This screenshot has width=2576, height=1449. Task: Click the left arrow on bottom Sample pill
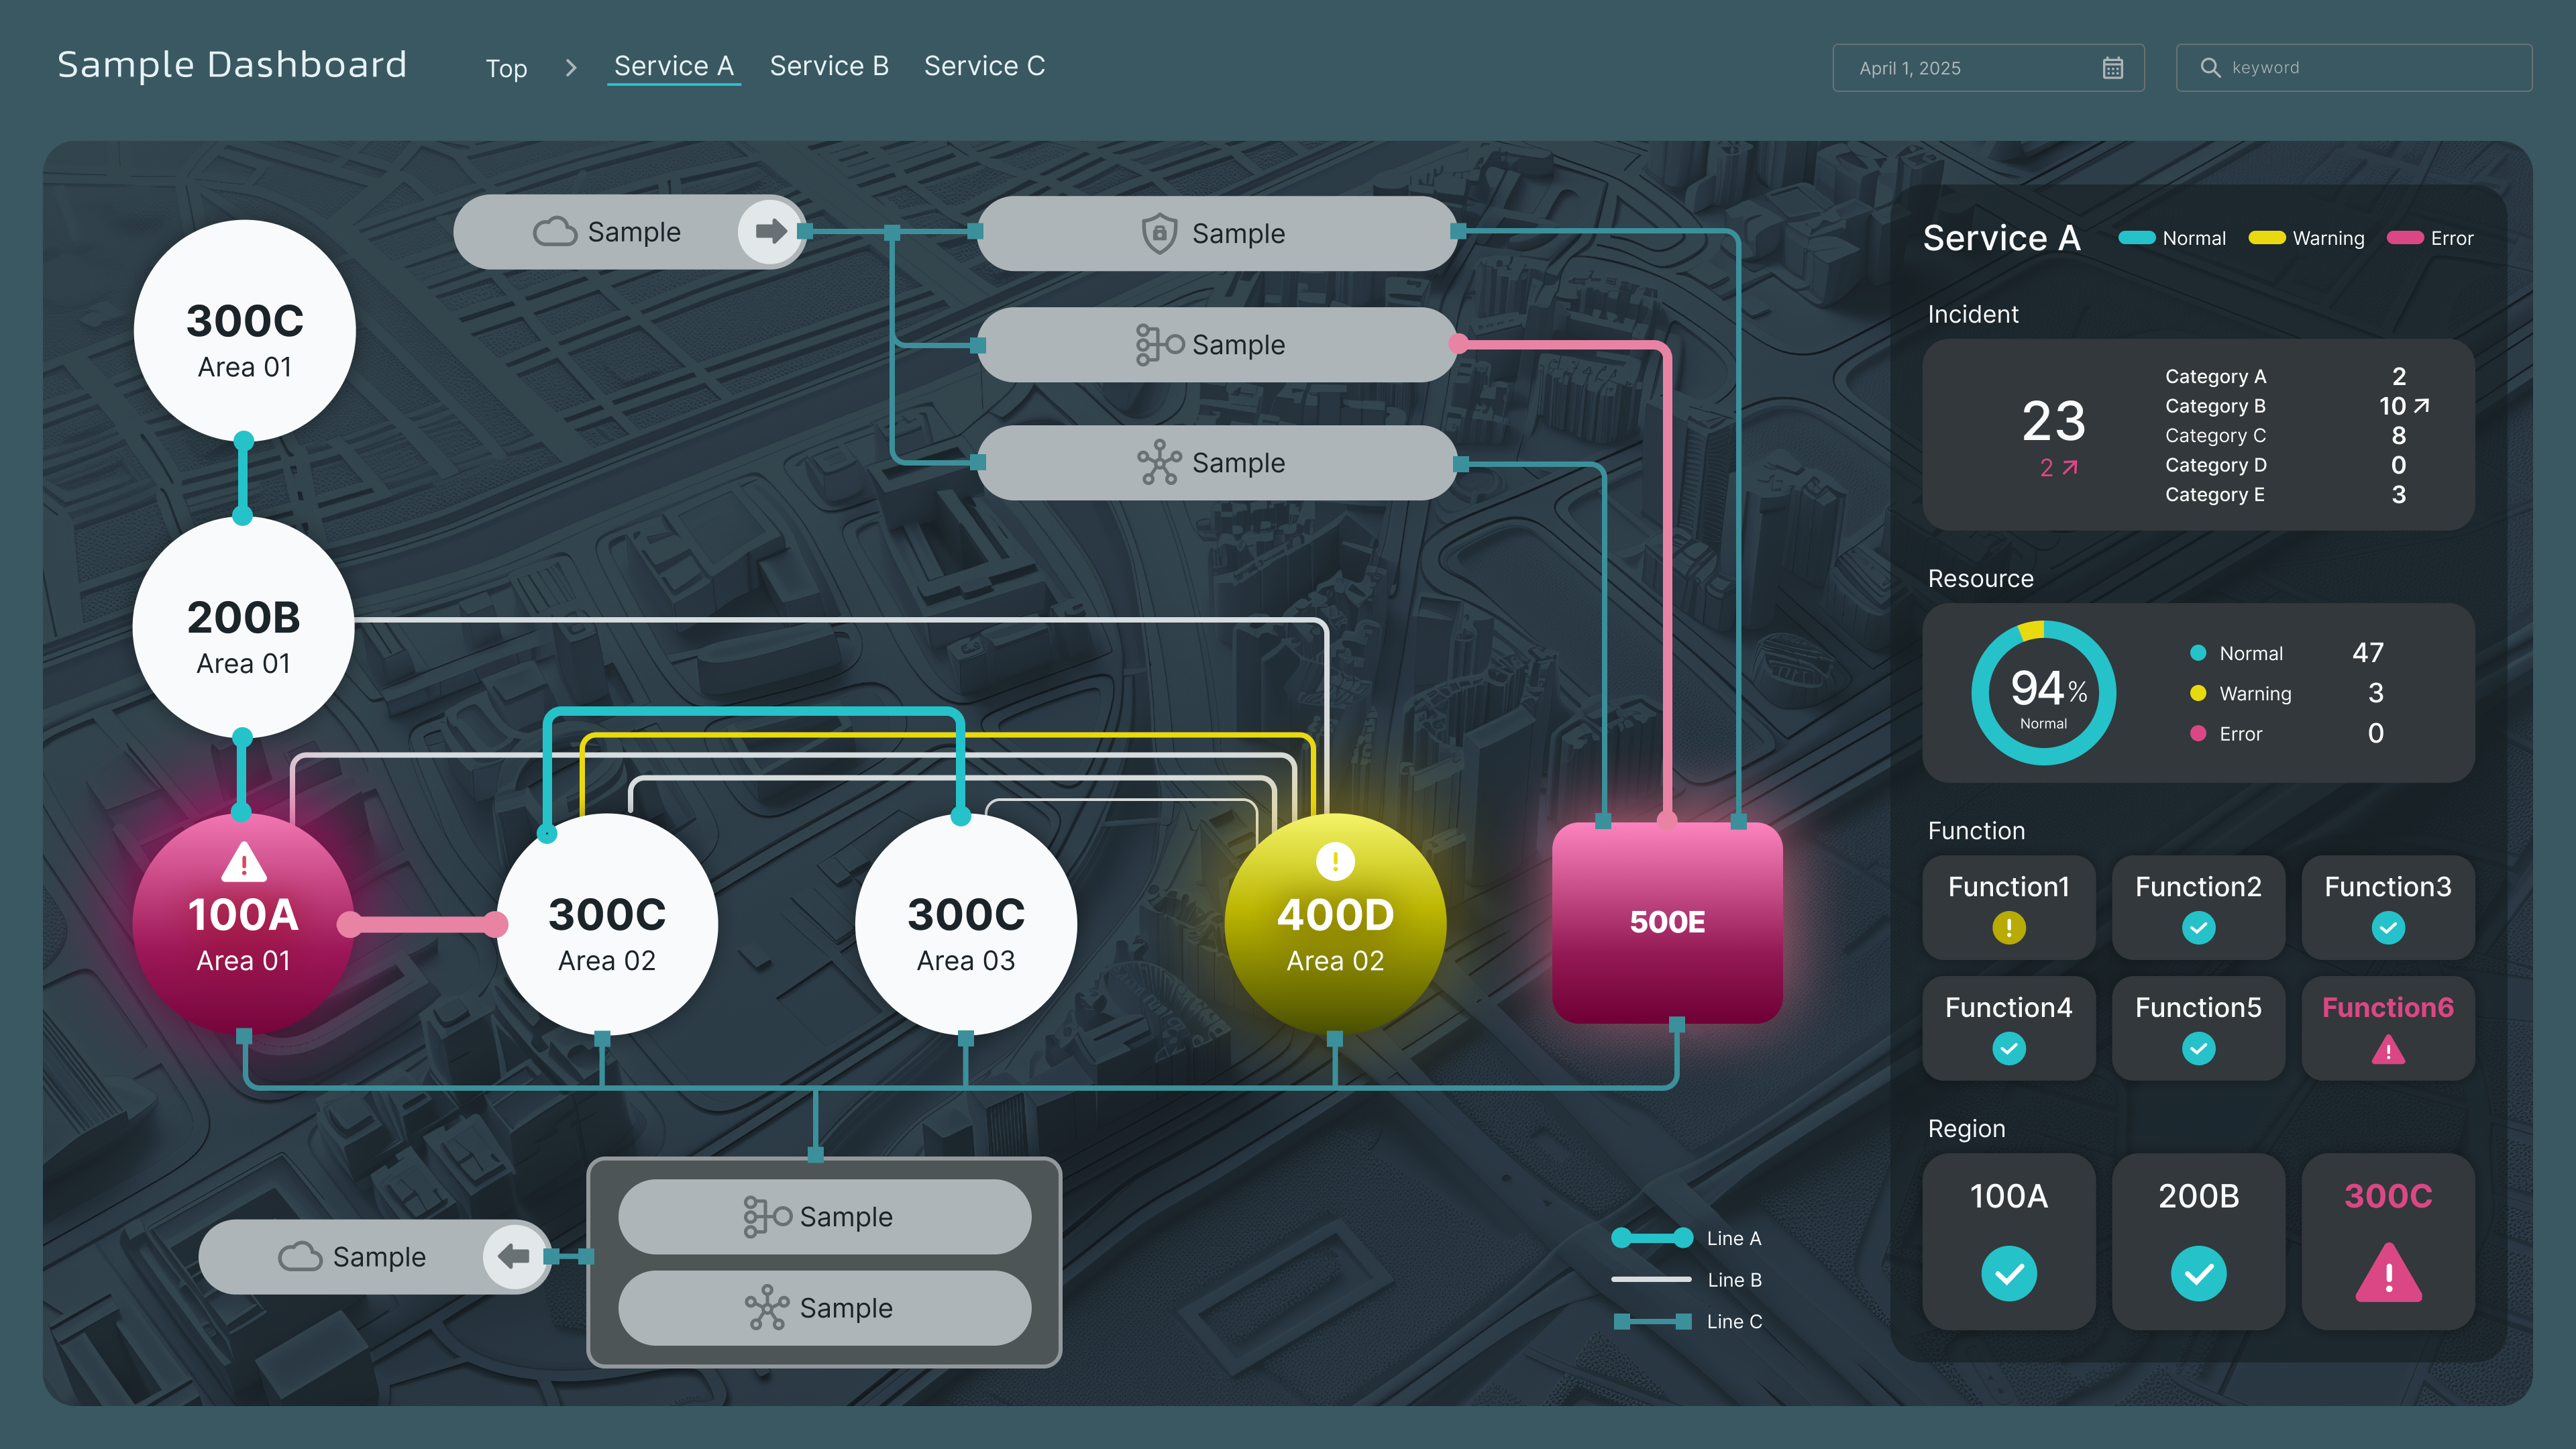[514, 1256]
